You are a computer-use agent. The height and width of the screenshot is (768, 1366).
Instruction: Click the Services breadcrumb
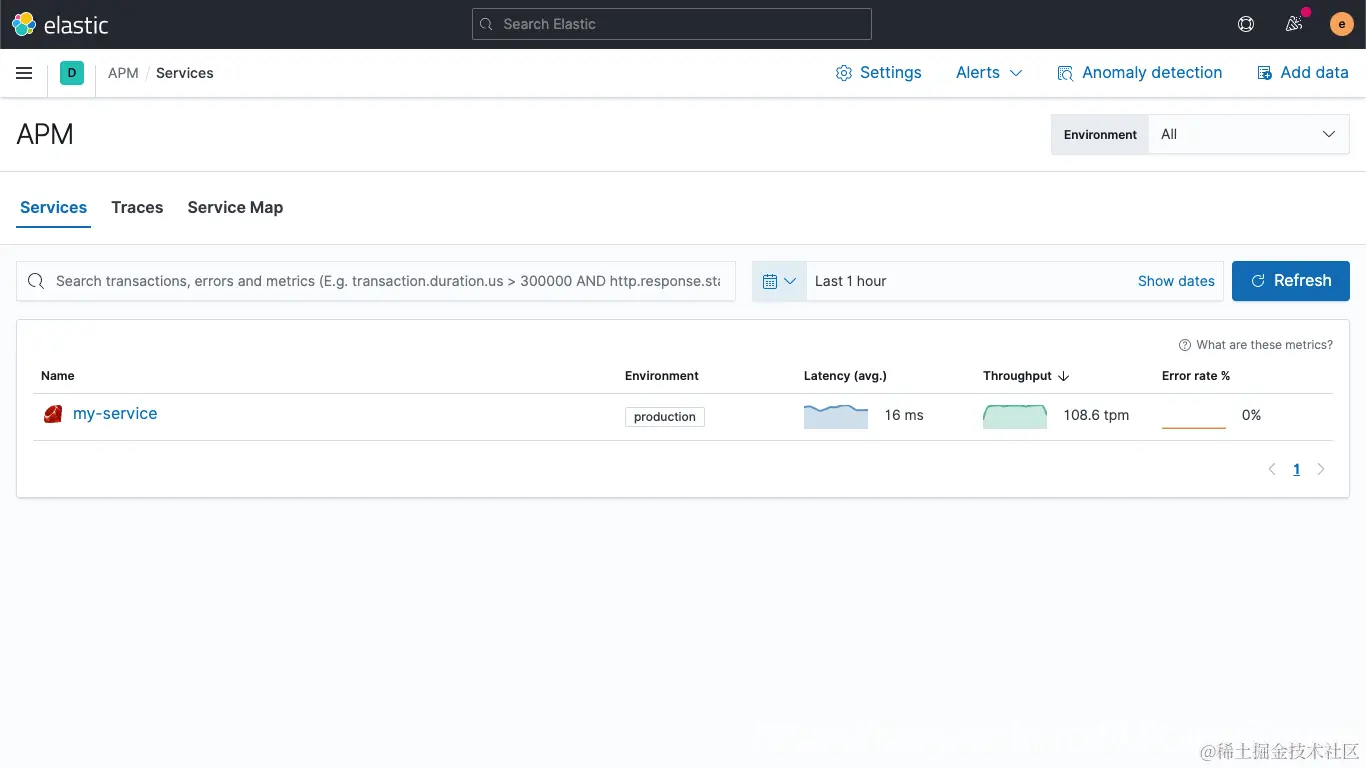[185, 73]
